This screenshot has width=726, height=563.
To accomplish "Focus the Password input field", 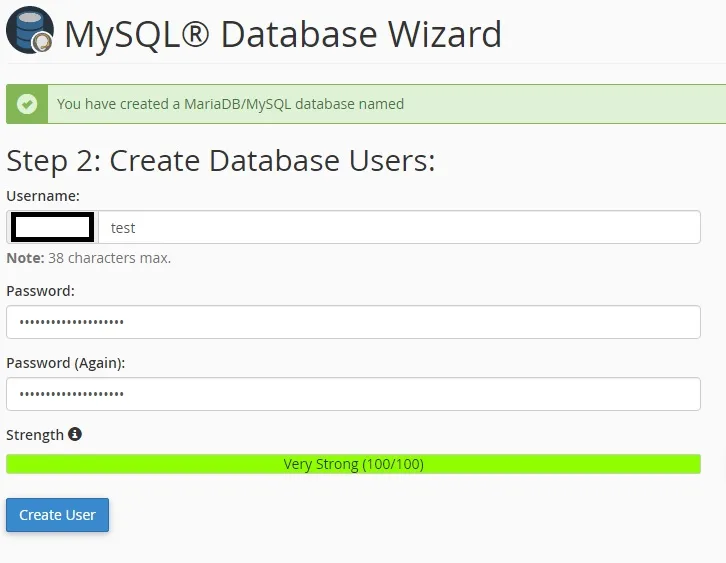I will (x=353, y=322).
